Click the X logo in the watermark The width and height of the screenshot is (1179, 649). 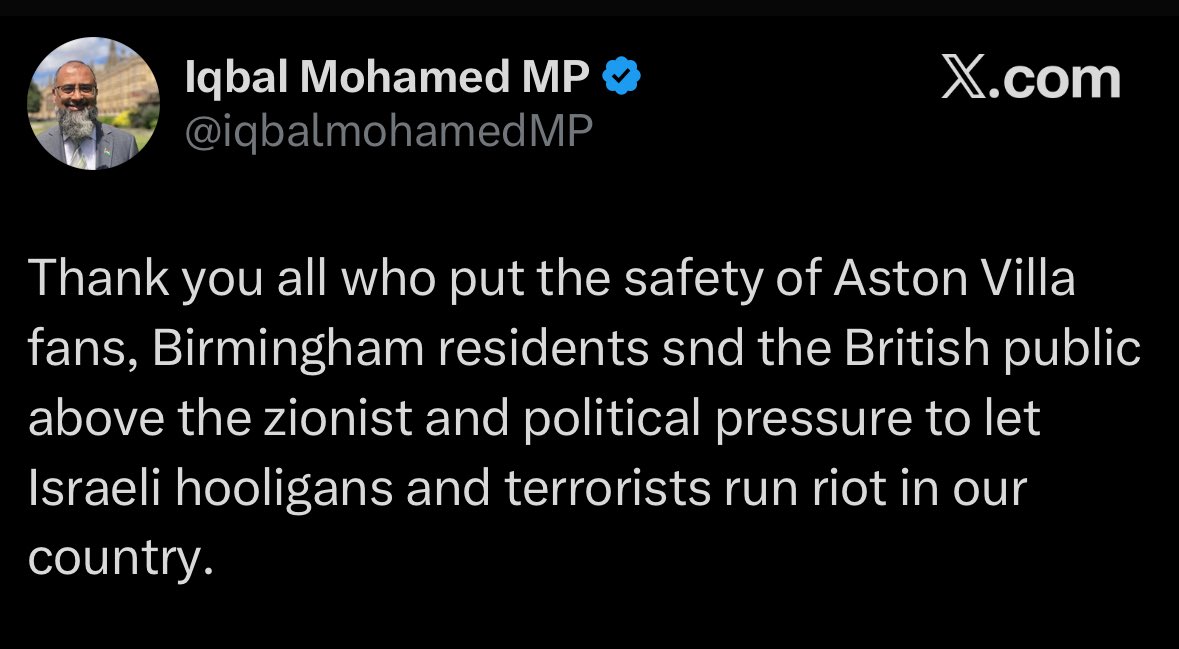pyautogui.click(x=965, y=80)
